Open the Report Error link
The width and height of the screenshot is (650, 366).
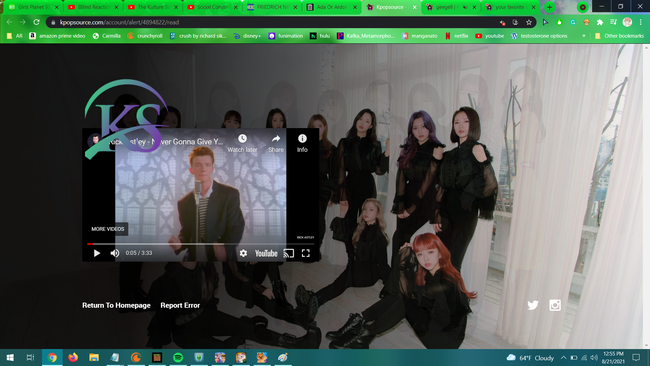pyautogui.click(x=180, y=305)
